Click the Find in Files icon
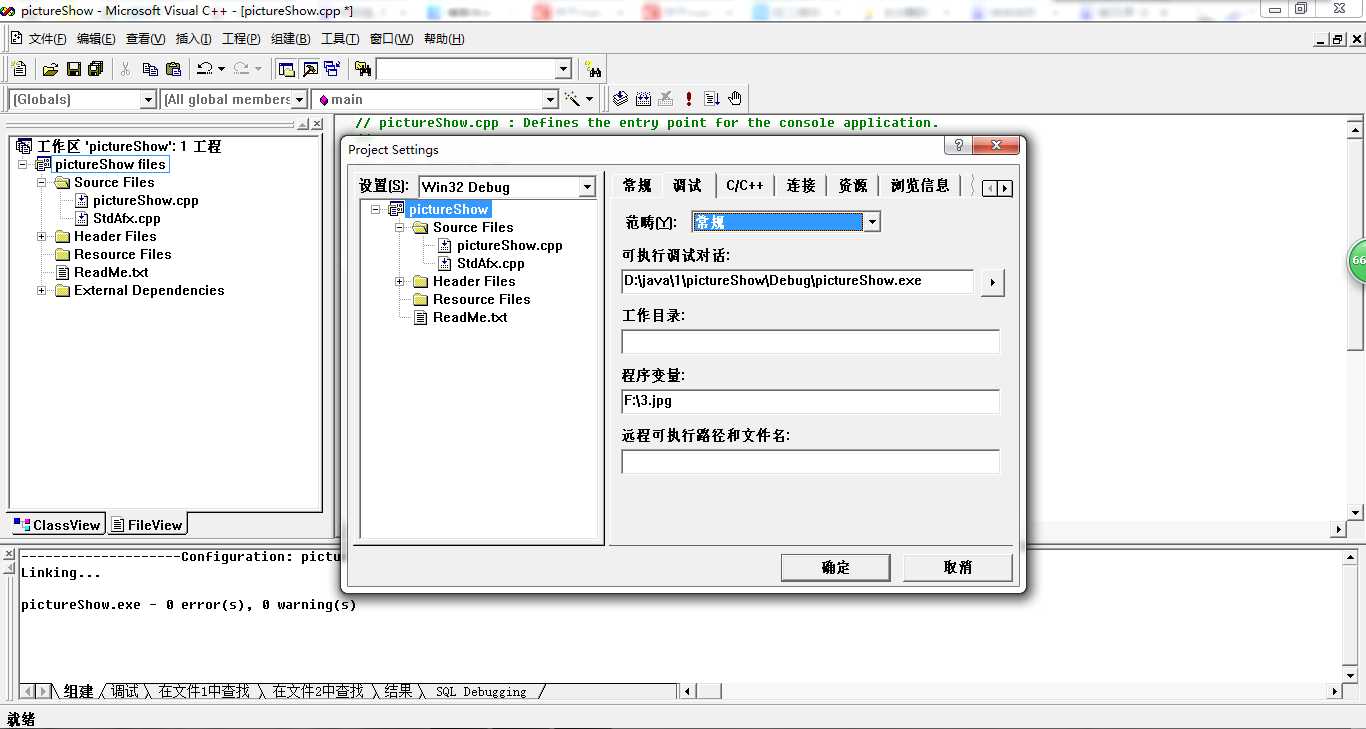 click(x=363, y=69)
